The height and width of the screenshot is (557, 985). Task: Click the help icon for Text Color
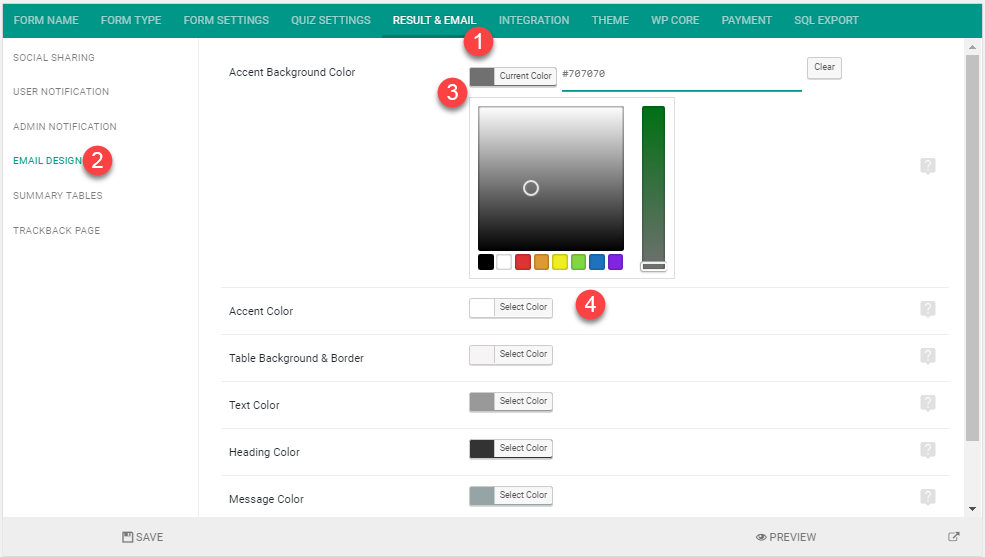tap(928, 403)
